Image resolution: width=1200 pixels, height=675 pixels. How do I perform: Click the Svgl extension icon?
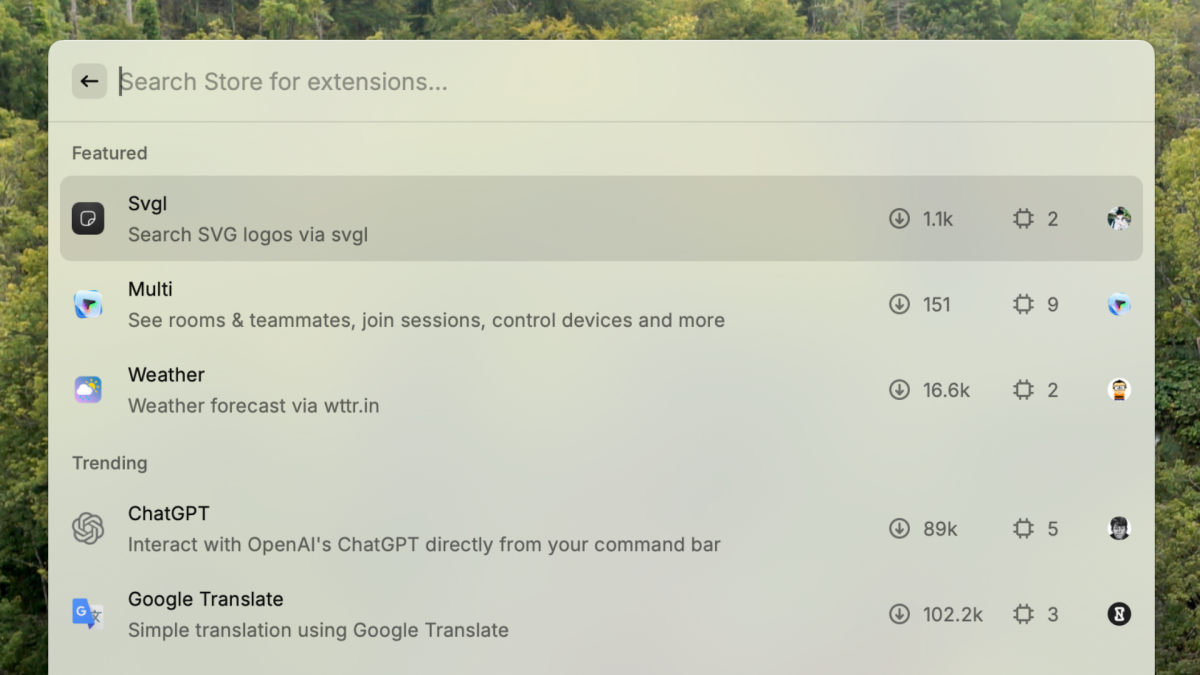click(x=88, y=218)
